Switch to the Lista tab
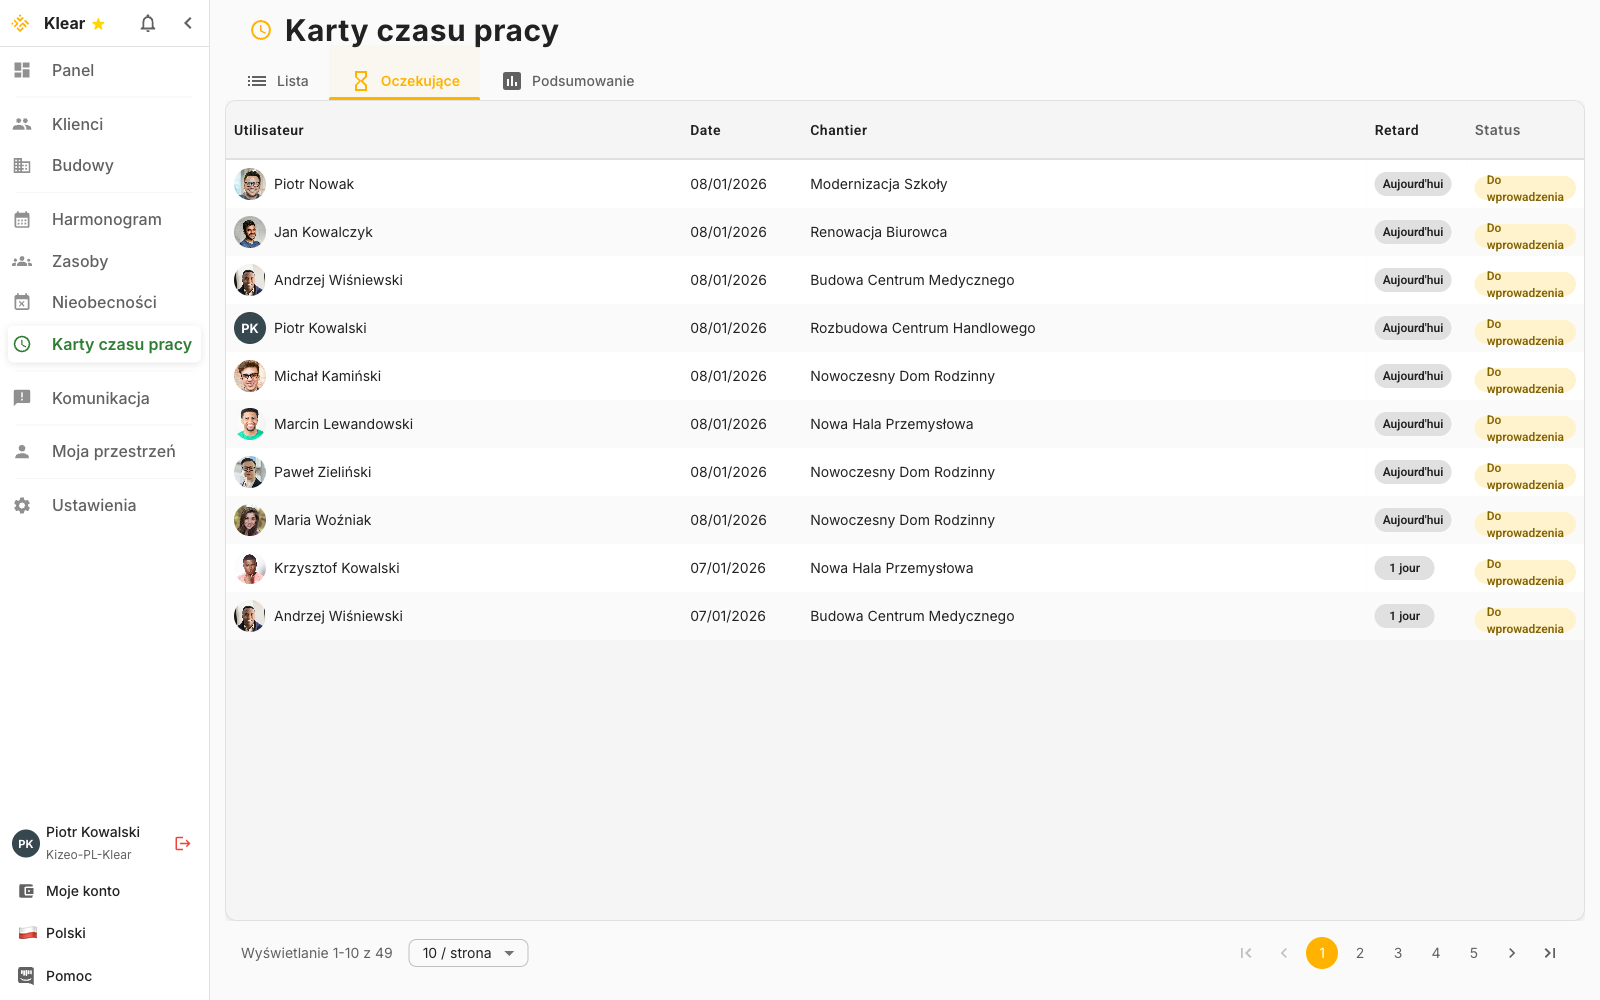The width and height of the screenshot is (1600, 1000). click(279, 81)
